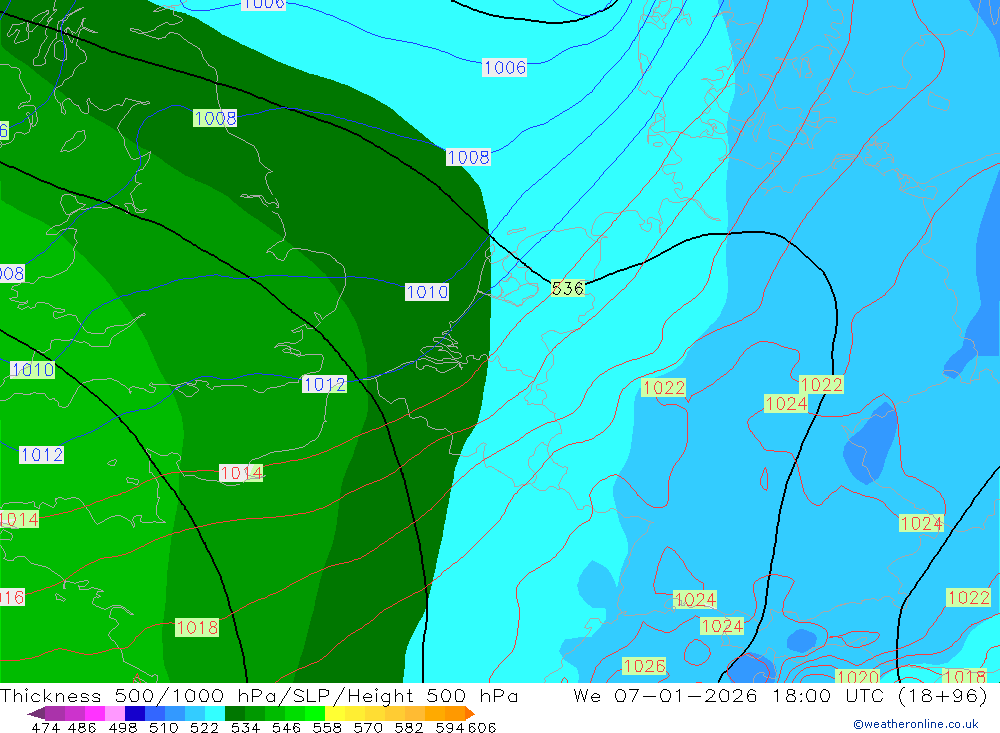Click the legend value 558

tap(327, 727)
